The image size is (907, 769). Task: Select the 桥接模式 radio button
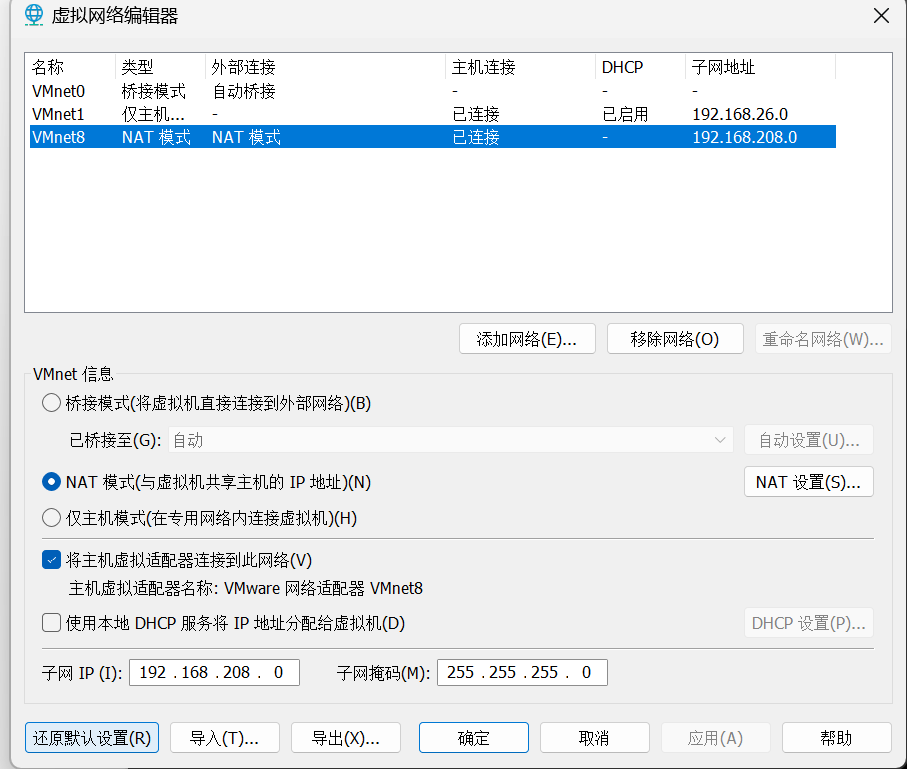(x=51, y=403)
